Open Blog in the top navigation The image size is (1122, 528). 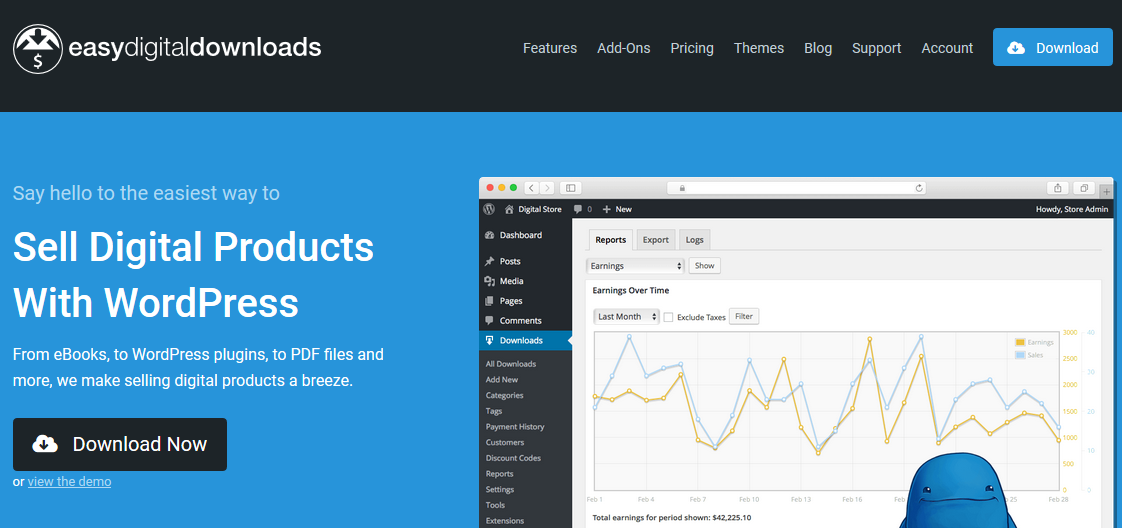pyautogui.click(x=818, y=48)
